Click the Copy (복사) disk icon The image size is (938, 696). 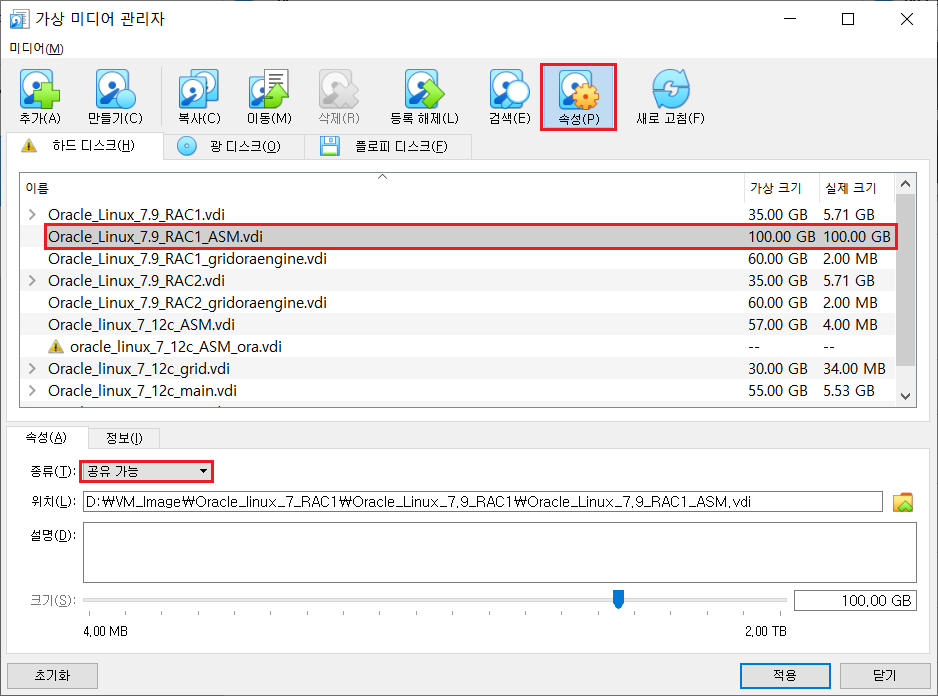click(x=199, y=90)
